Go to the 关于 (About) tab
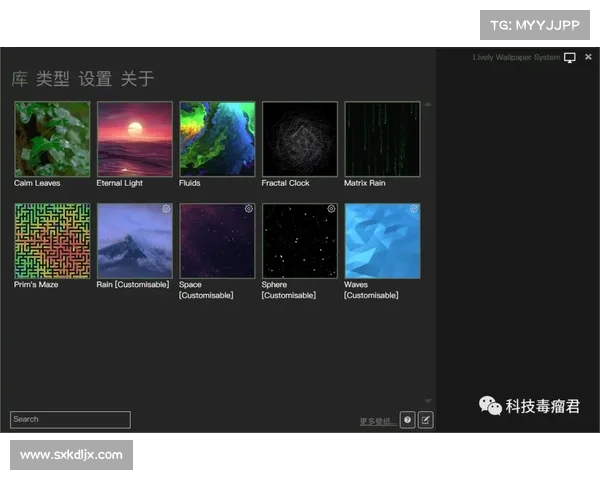The width and height of the screenshot is (600, 480). 137,79
